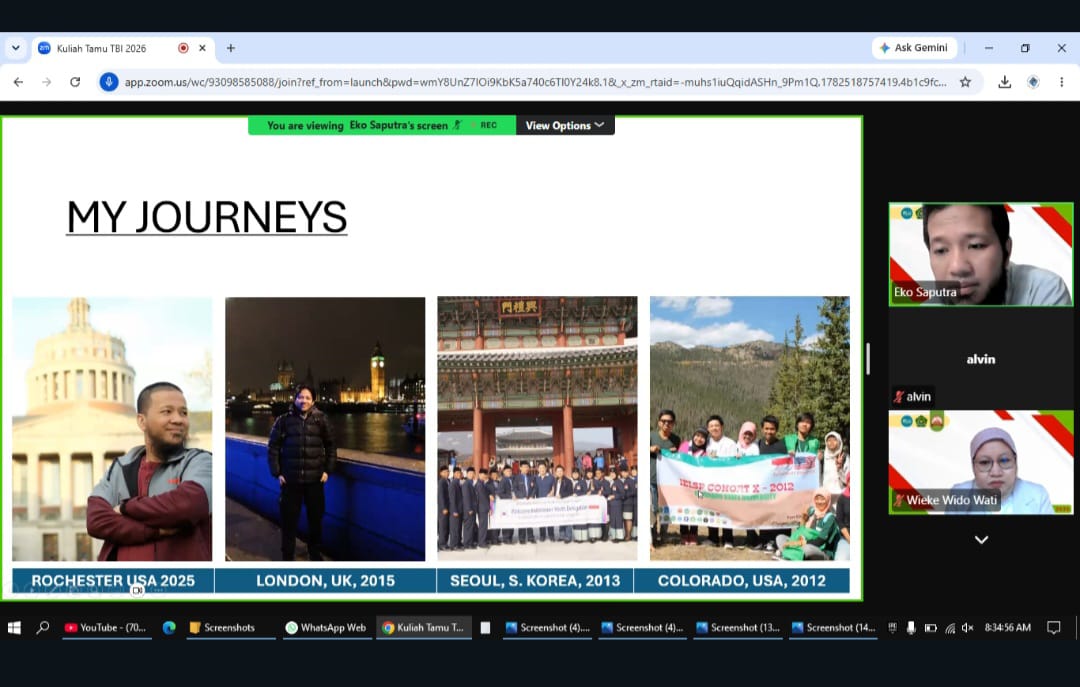The width and height of the screenshot is (1080, 687).
Task: Open Windows taskbar search
Action: (43, 628)
